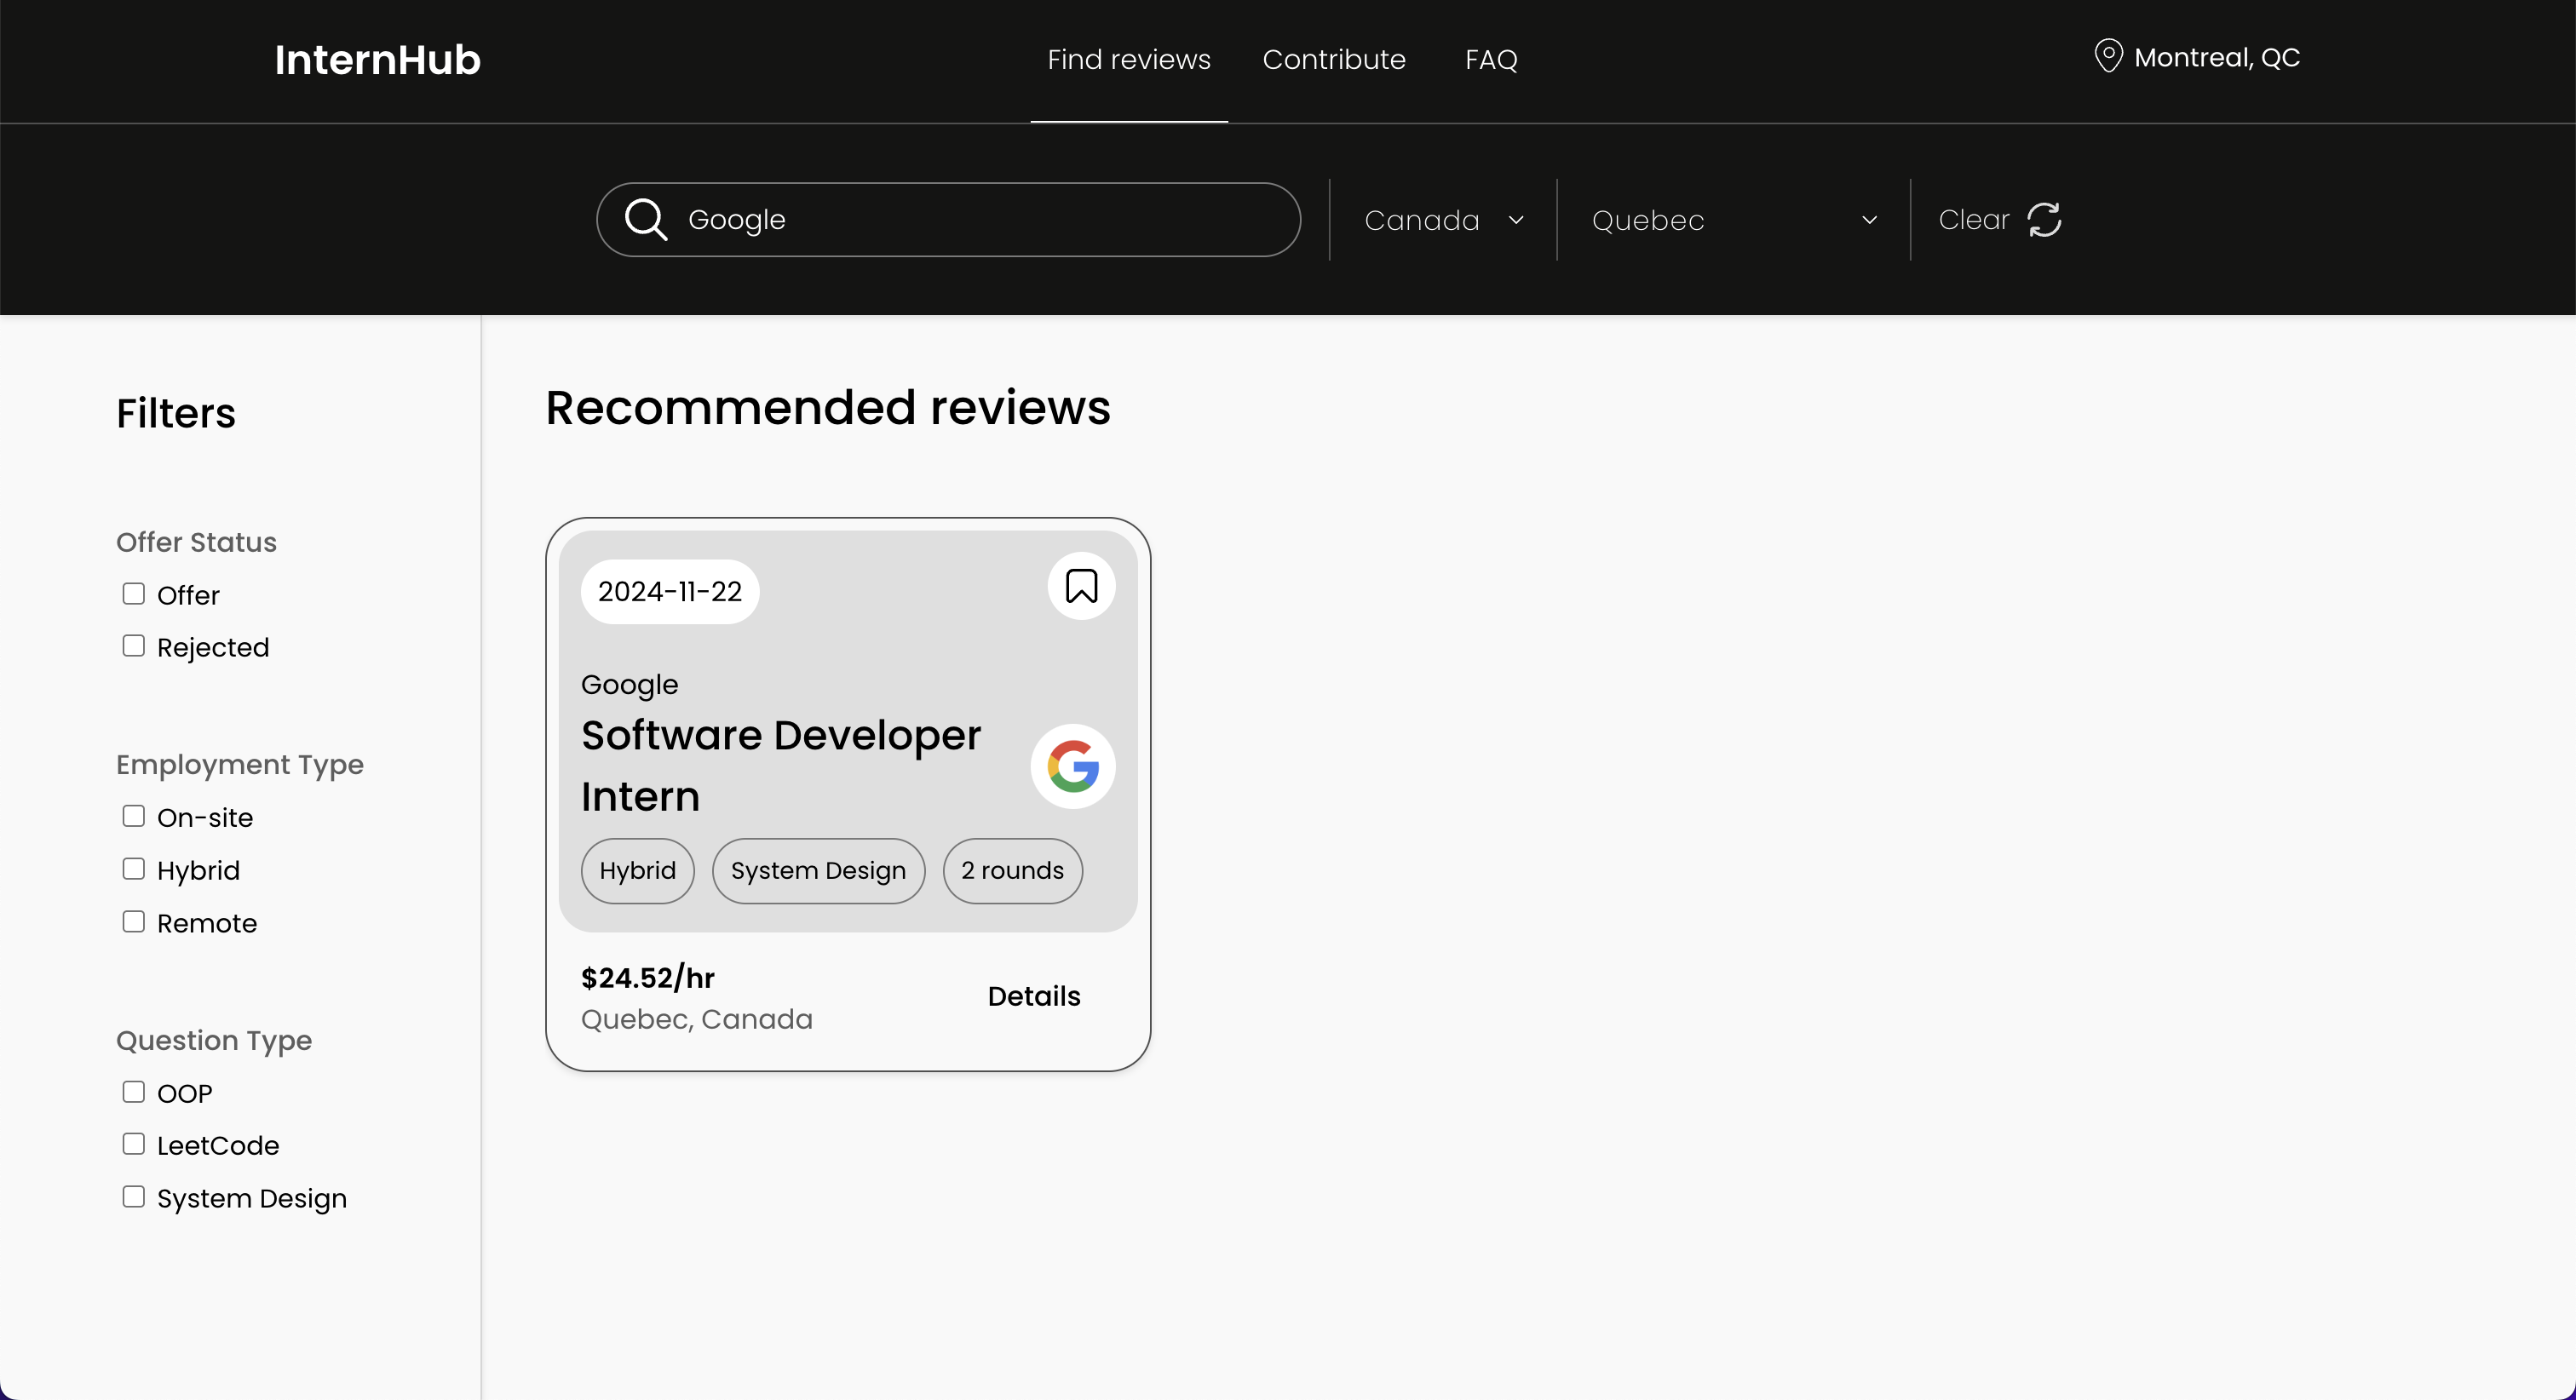Click the Clear refresh arrows icon

[x=2044, y=220]
